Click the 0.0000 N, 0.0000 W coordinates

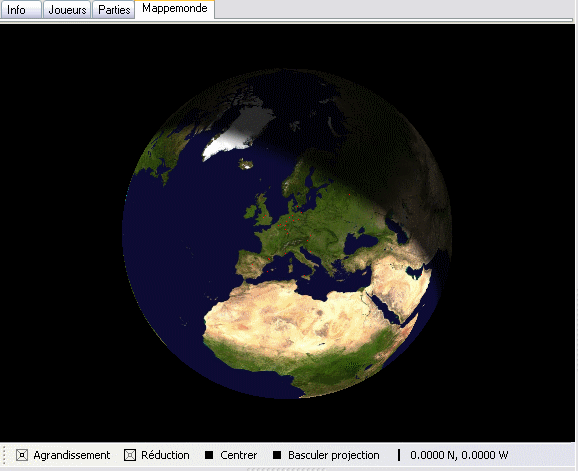(x=459, y=456)
